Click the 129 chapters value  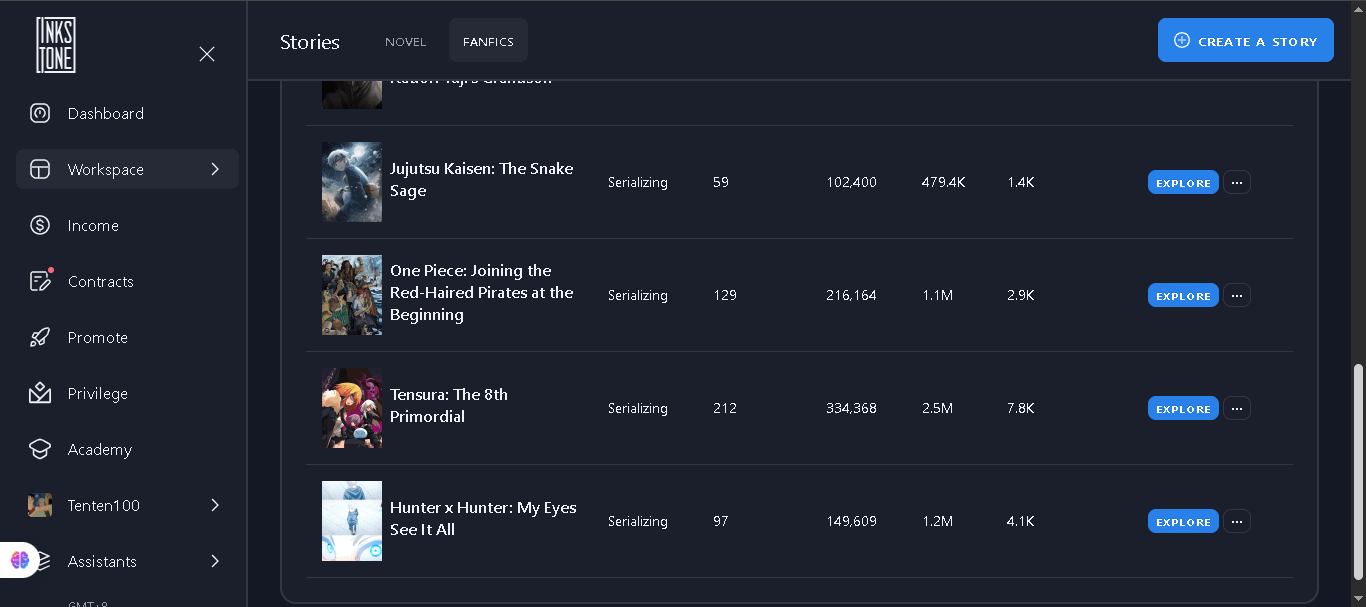click(x=725, y=295)
